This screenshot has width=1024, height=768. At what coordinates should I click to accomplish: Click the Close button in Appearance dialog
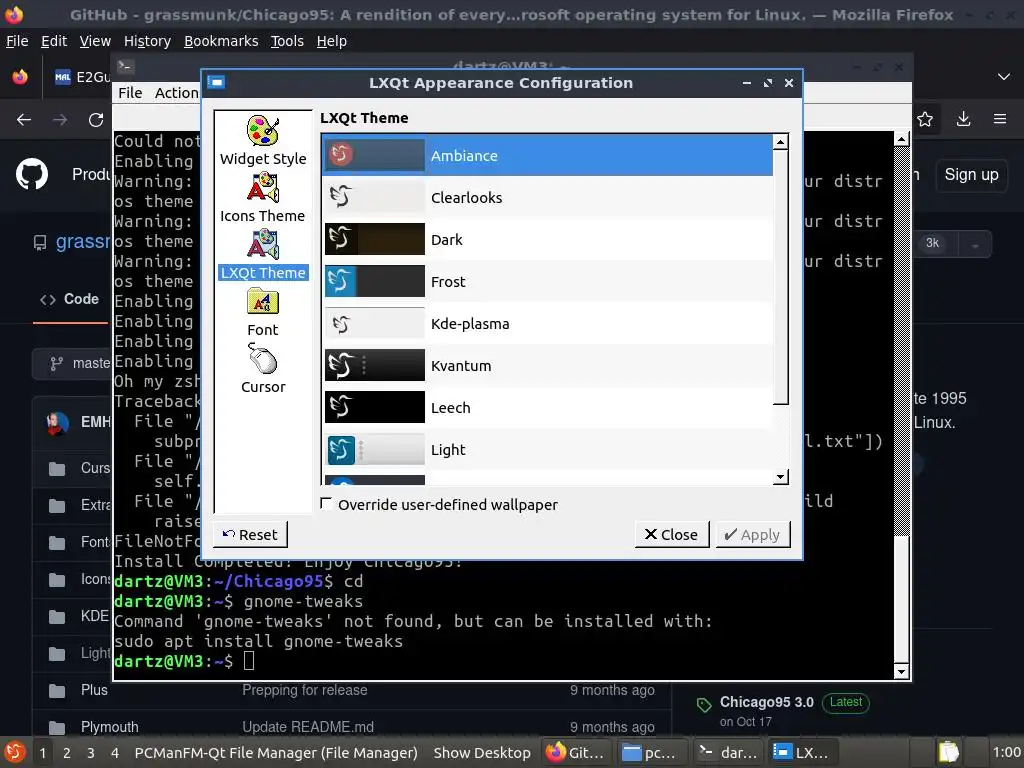(x=671, y=534)
